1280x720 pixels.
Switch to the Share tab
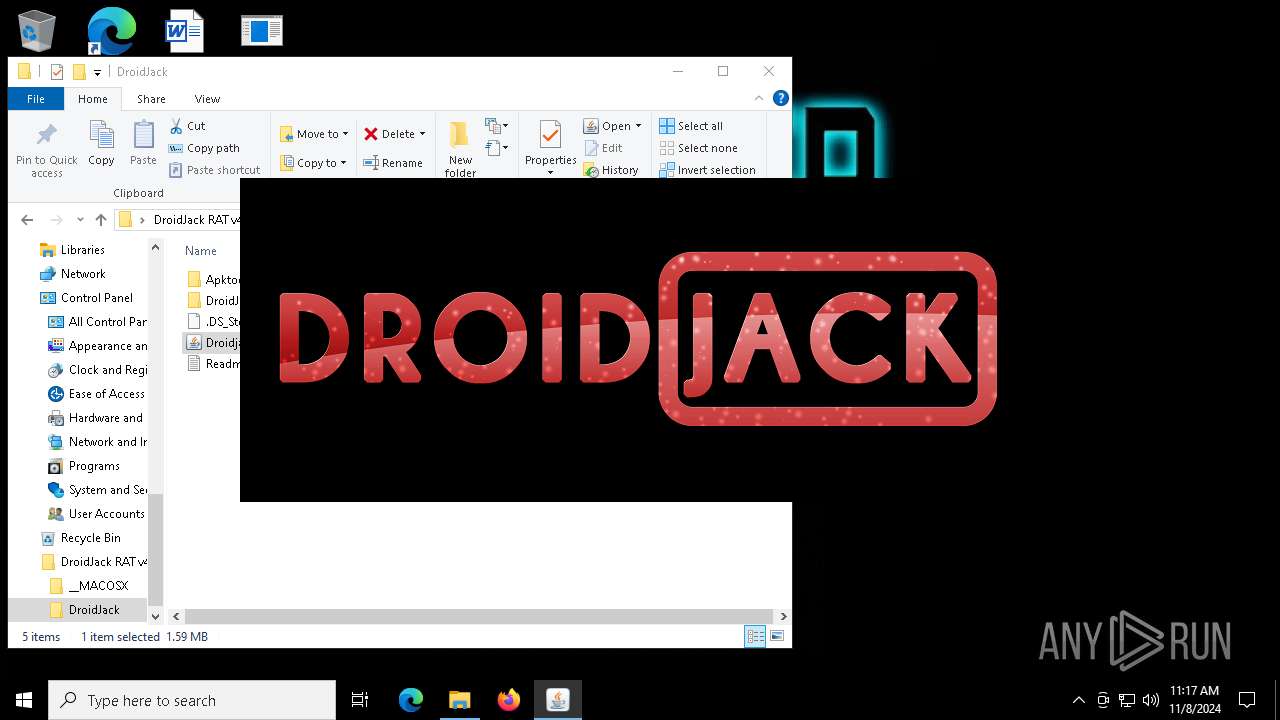point(151,99)
